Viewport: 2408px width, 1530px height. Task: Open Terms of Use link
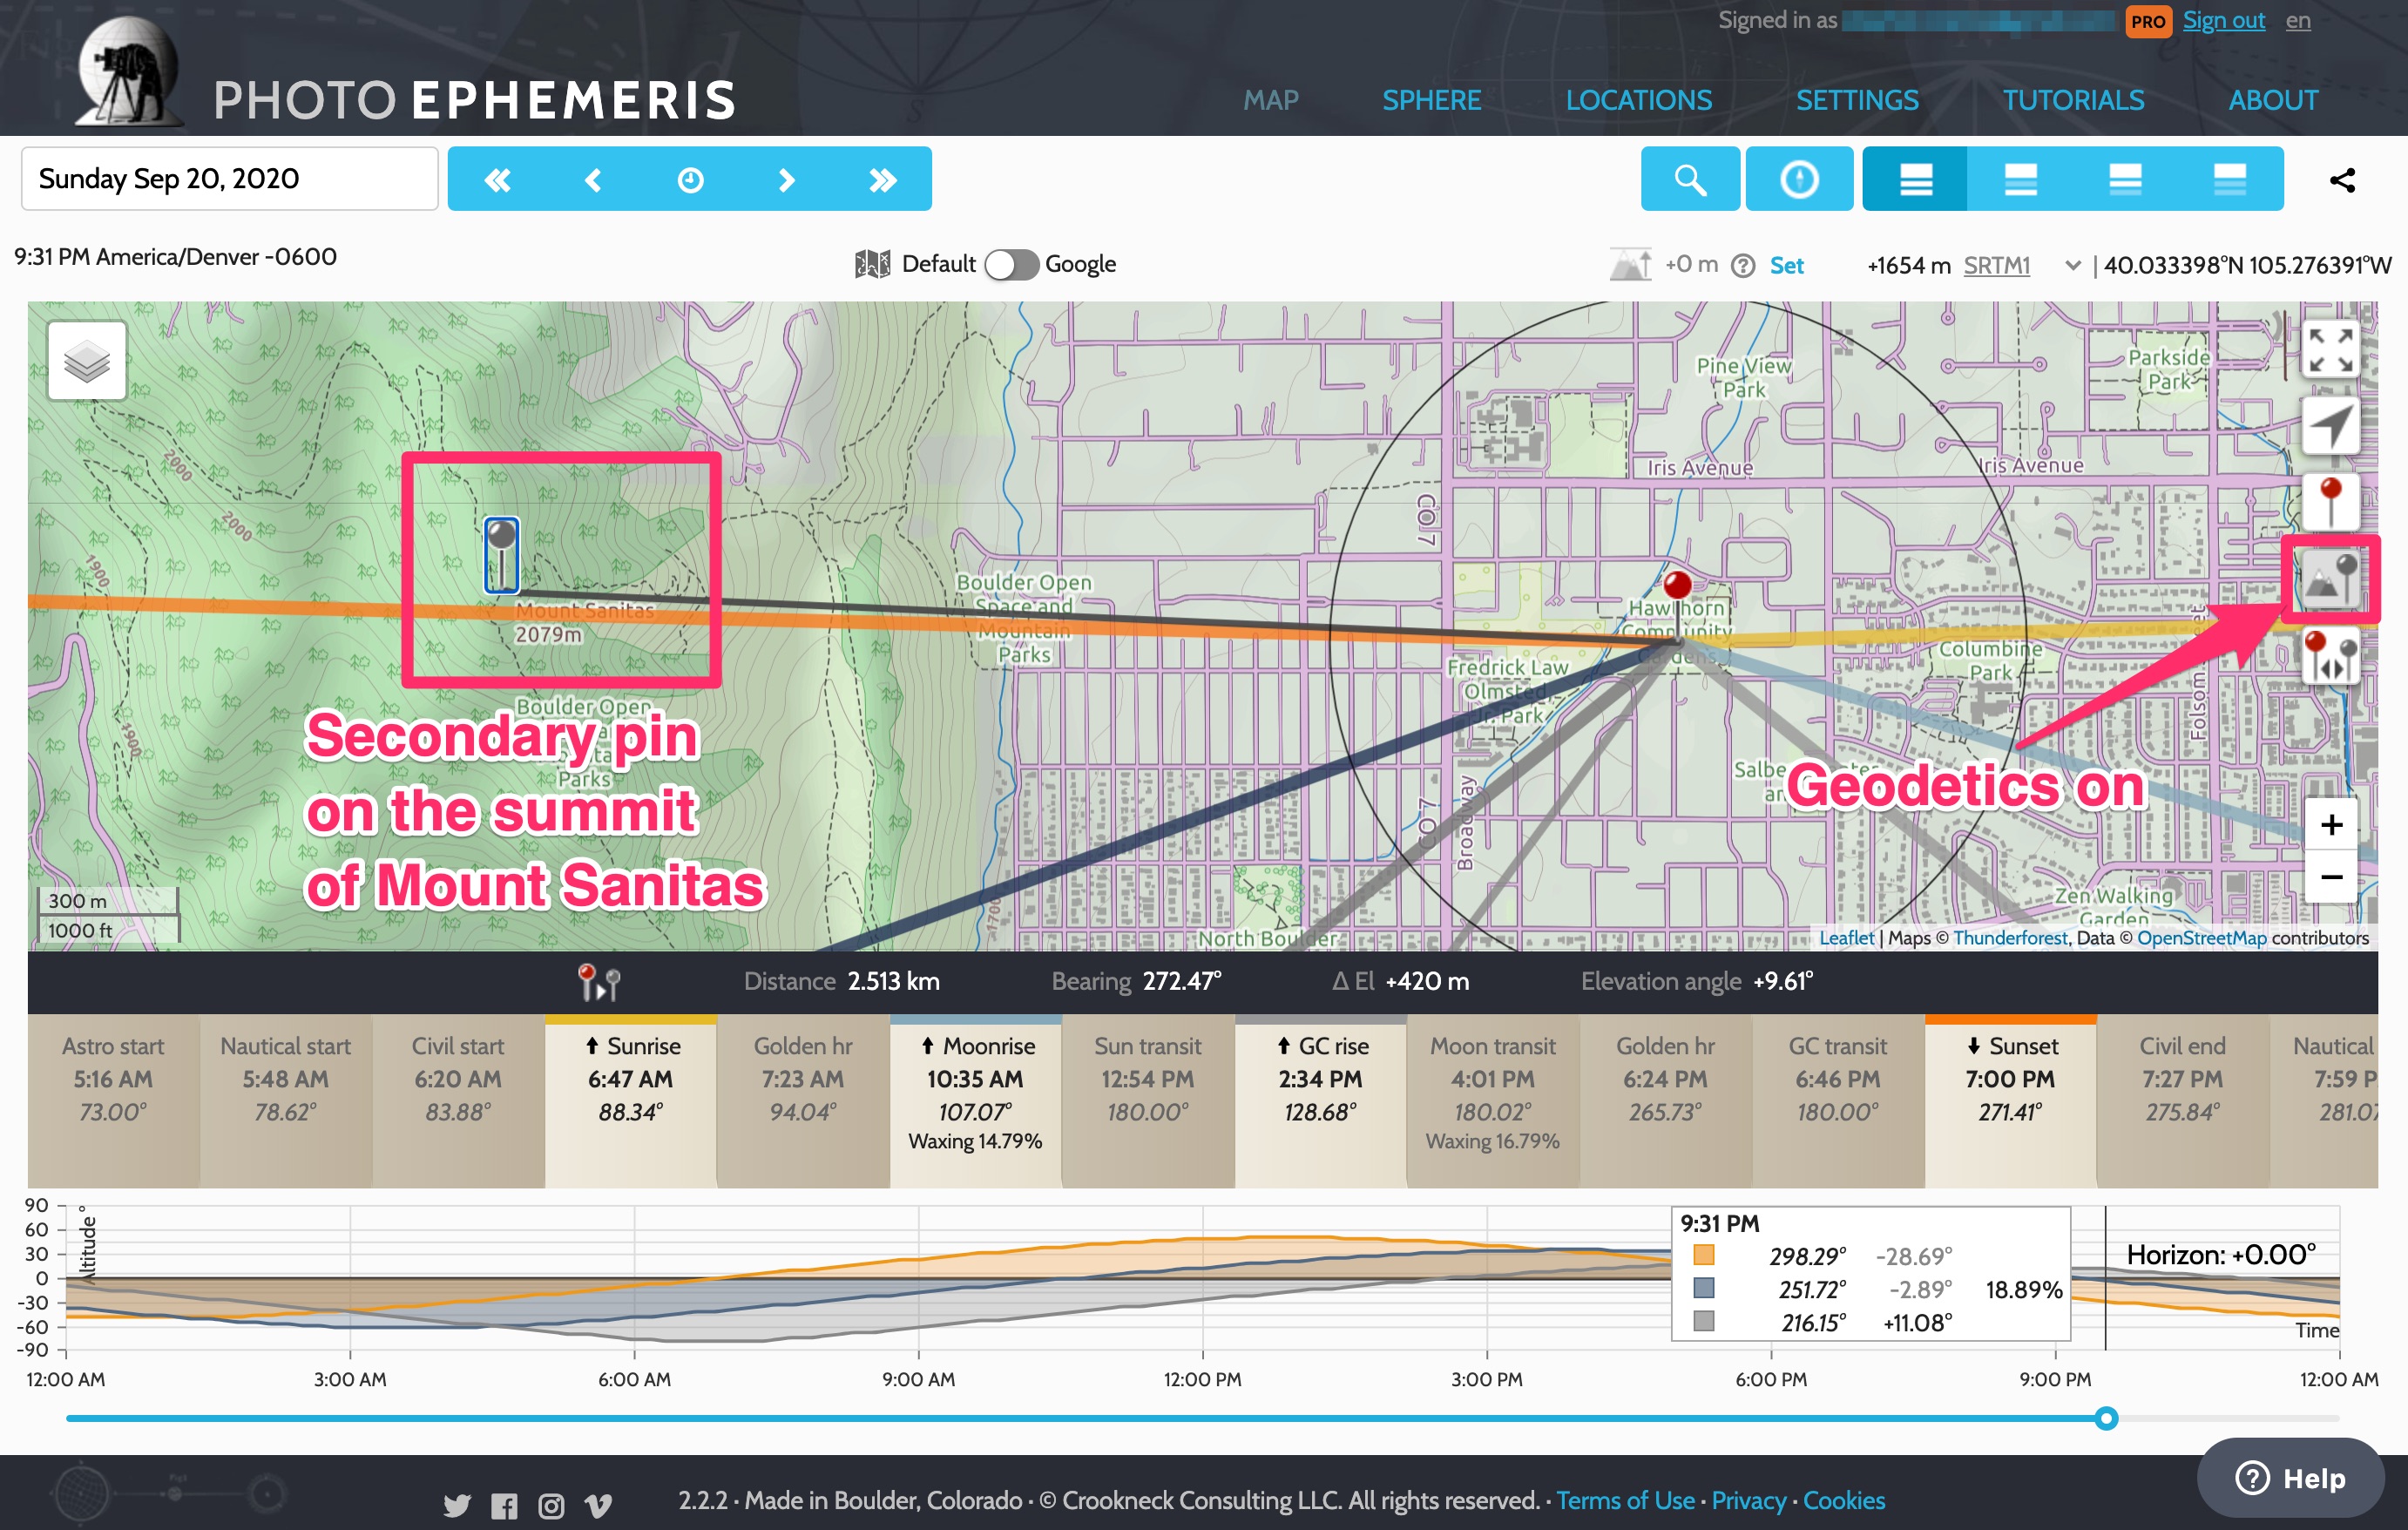[1625, 1501]
